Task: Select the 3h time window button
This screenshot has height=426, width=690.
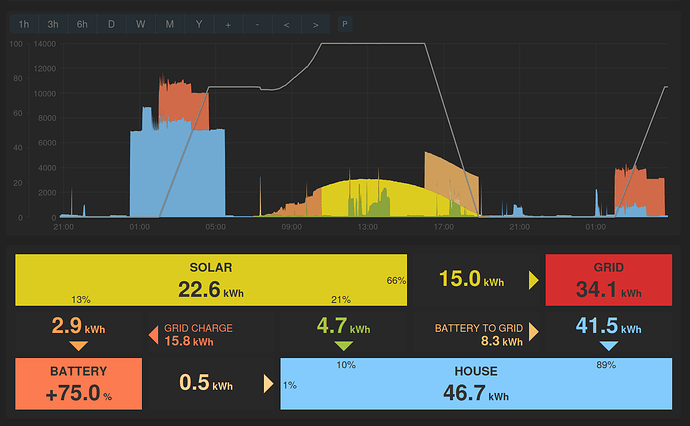Action: (x=53, y=24)
